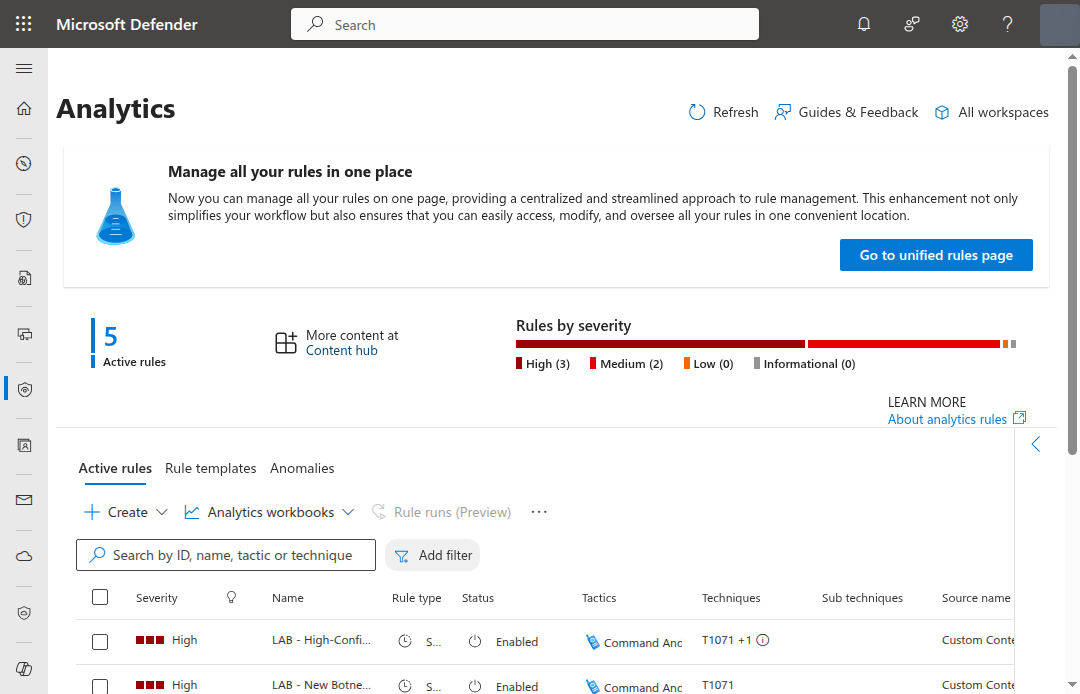Open the Exposure management compass icon
The width and height of the screenshot is (1080, 694).
tap(23, 163)
